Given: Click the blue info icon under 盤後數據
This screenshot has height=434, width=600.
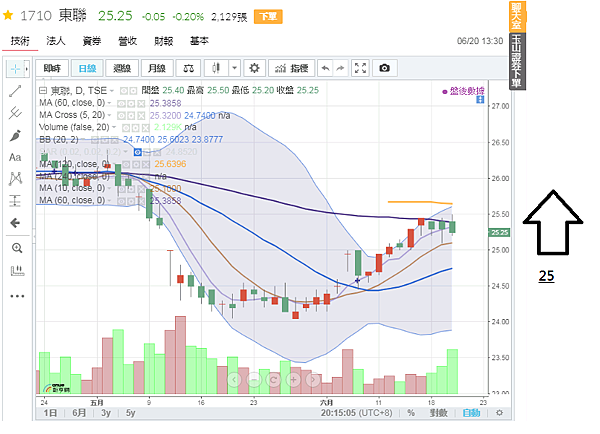Looking at the screenshot, I should 480,100.
